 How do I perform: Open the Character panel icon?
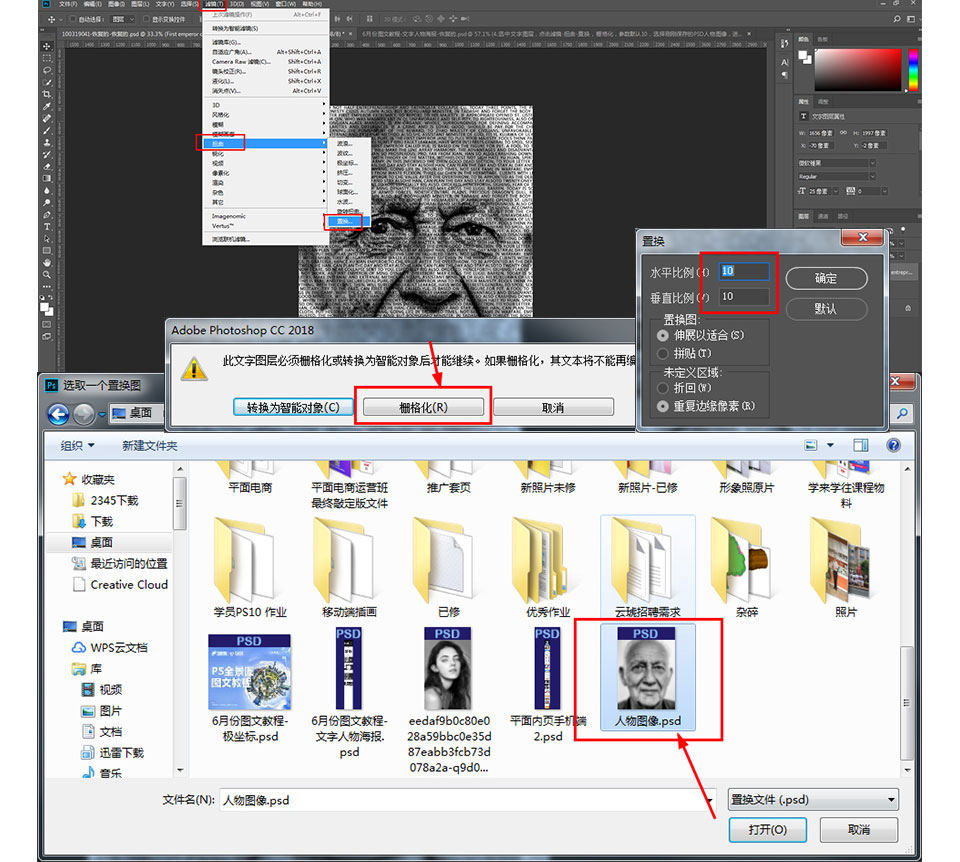pos(784,62)
